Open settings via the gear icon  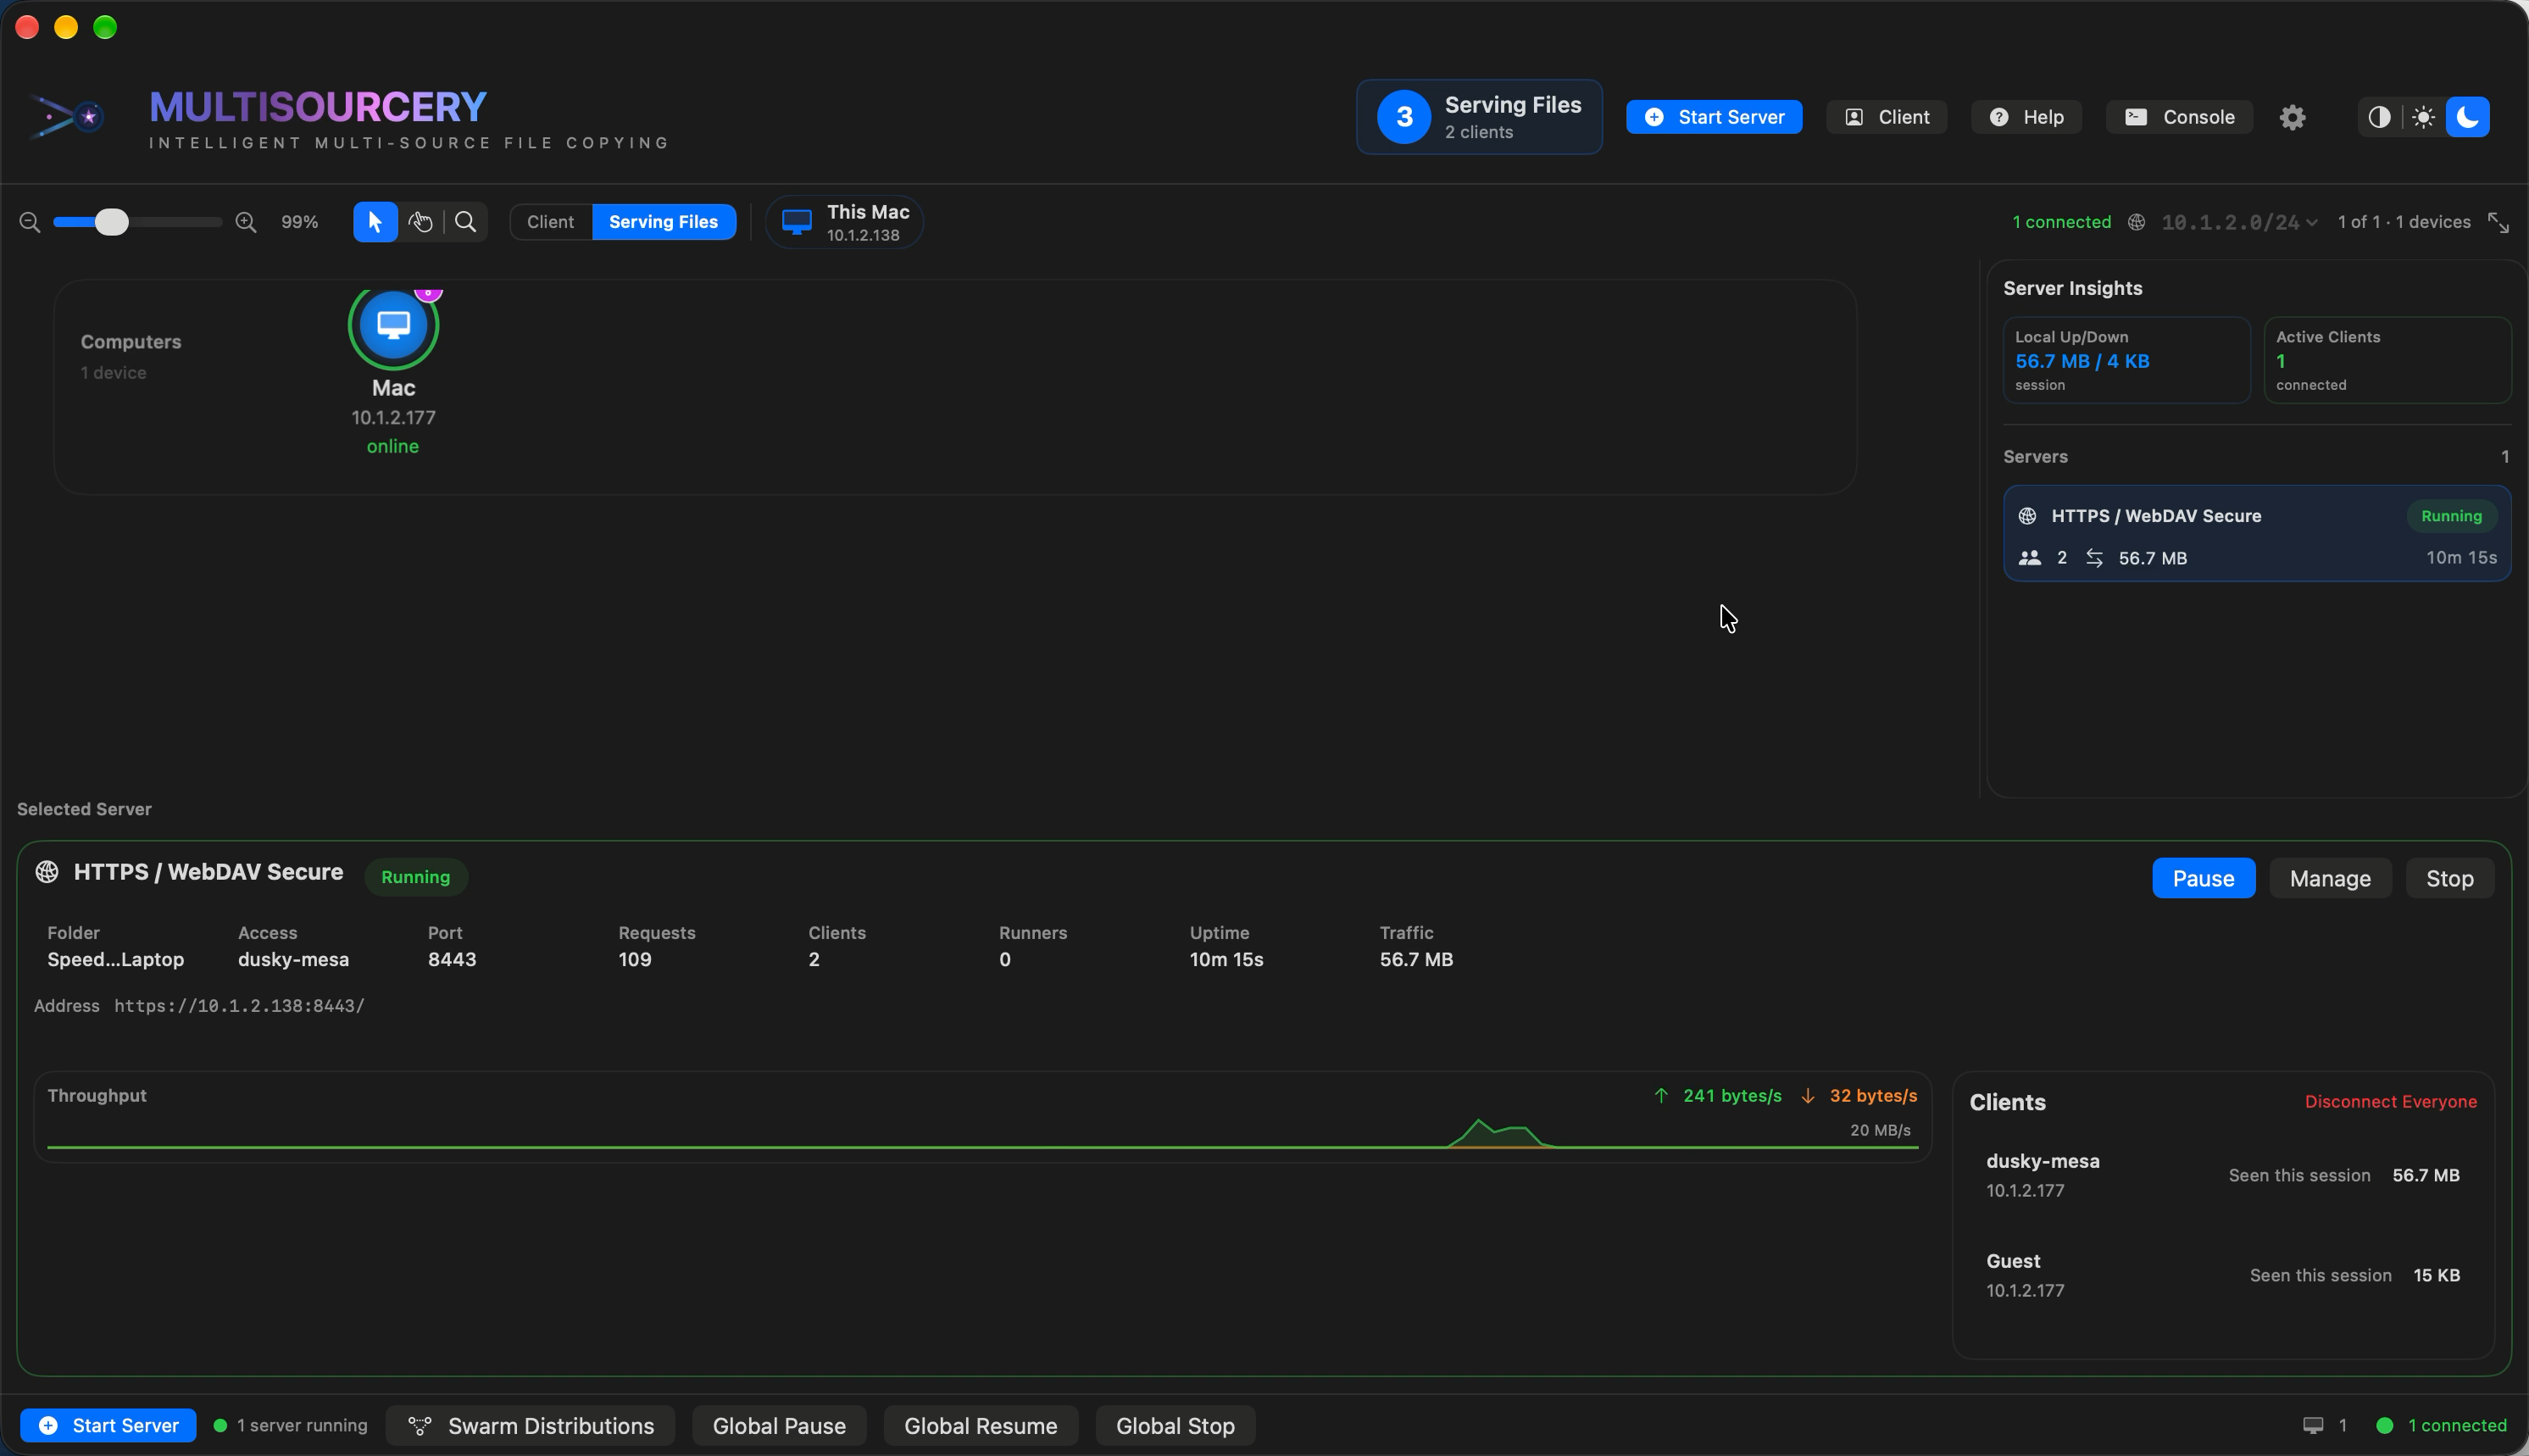(2292, 117)
